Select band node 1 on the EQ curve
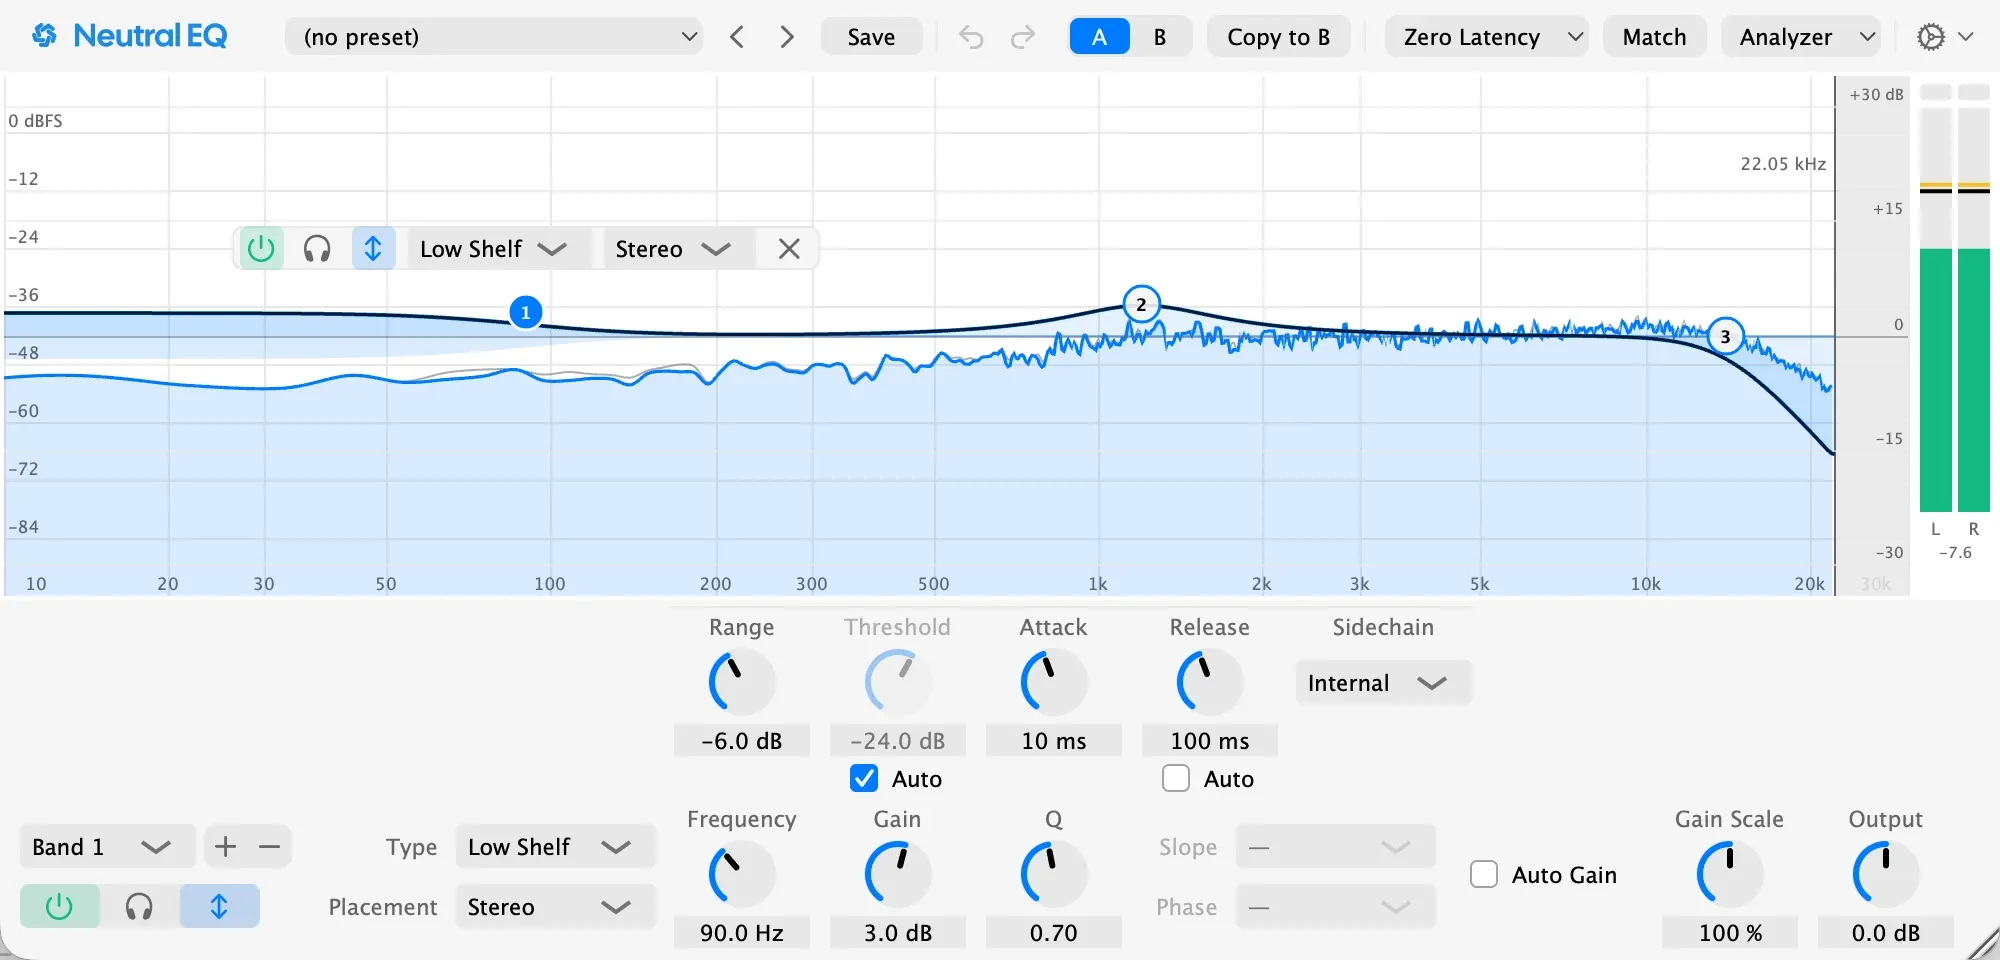Screen dimensions: 2000x960 pyautogui.click(x=526, y=313)
